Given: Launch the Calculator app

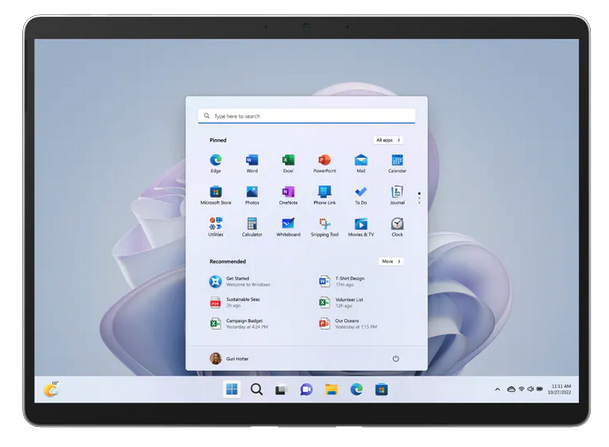Looking at the screenshot, I should pyautogui.click(x=252, y=227).
